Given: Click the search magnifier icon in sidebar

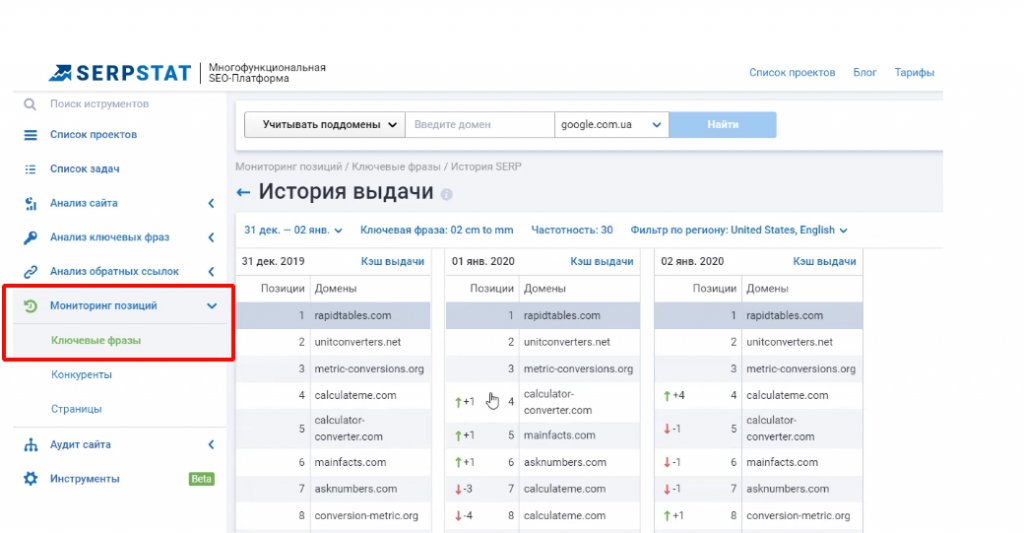Looking at the screenshot, I should tap(30, 104).
